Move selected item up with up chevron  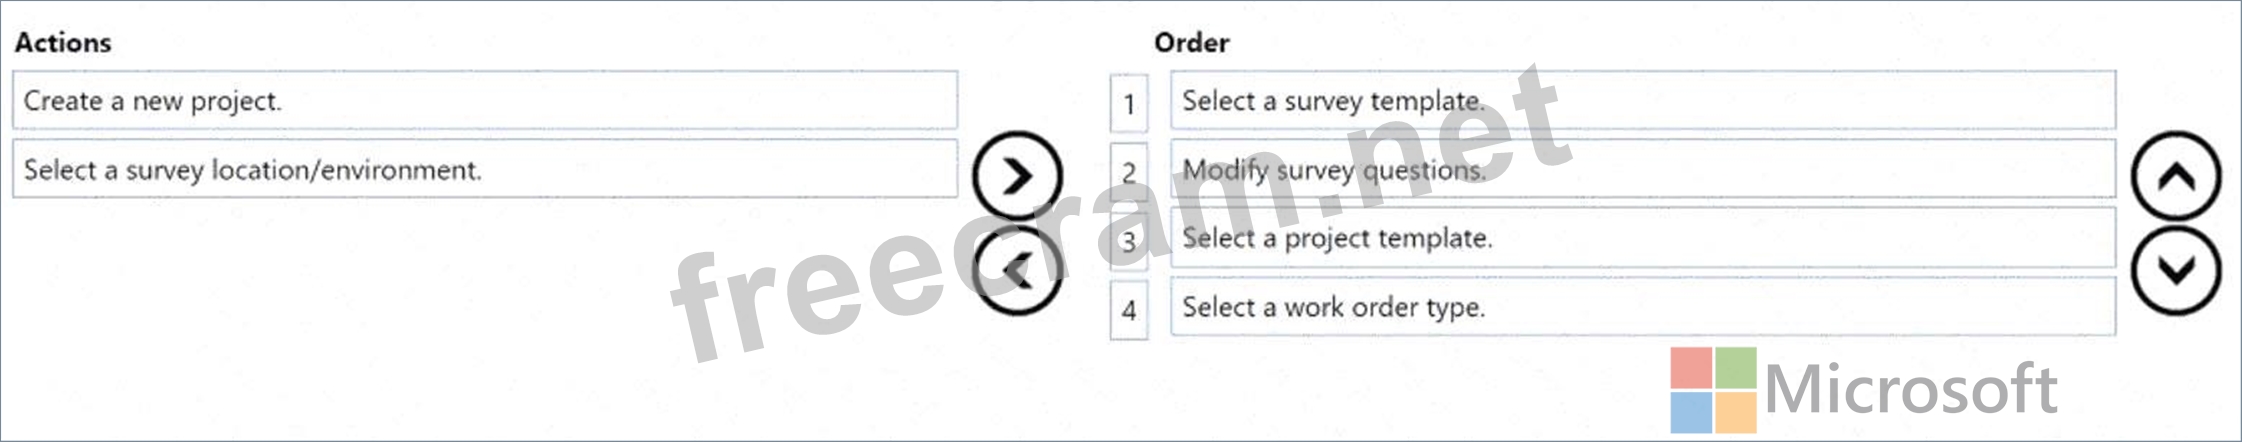(x=2176, y=177)
